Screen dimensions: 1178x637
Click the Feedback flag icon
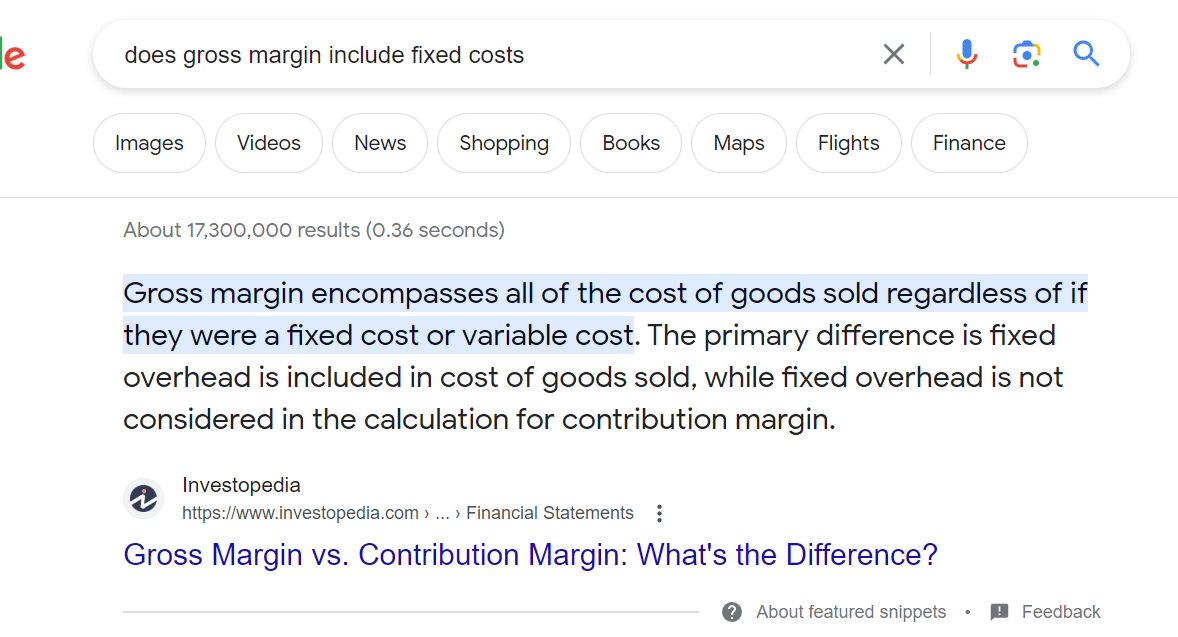pyautogui.click(x=999, y=612)
